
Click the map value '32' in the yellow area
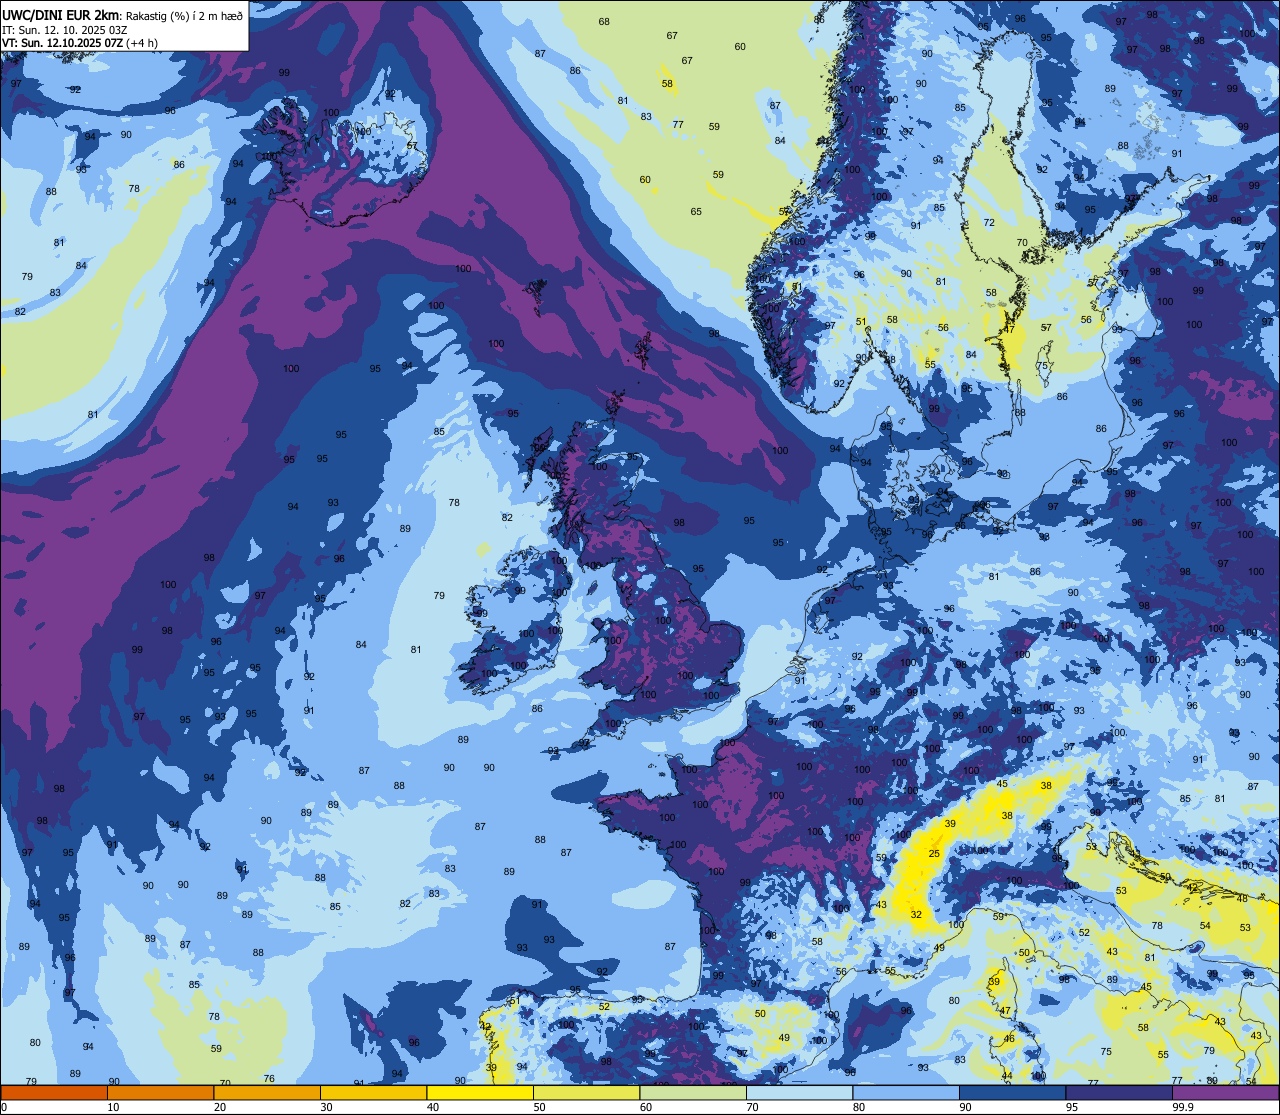[916, 915]
